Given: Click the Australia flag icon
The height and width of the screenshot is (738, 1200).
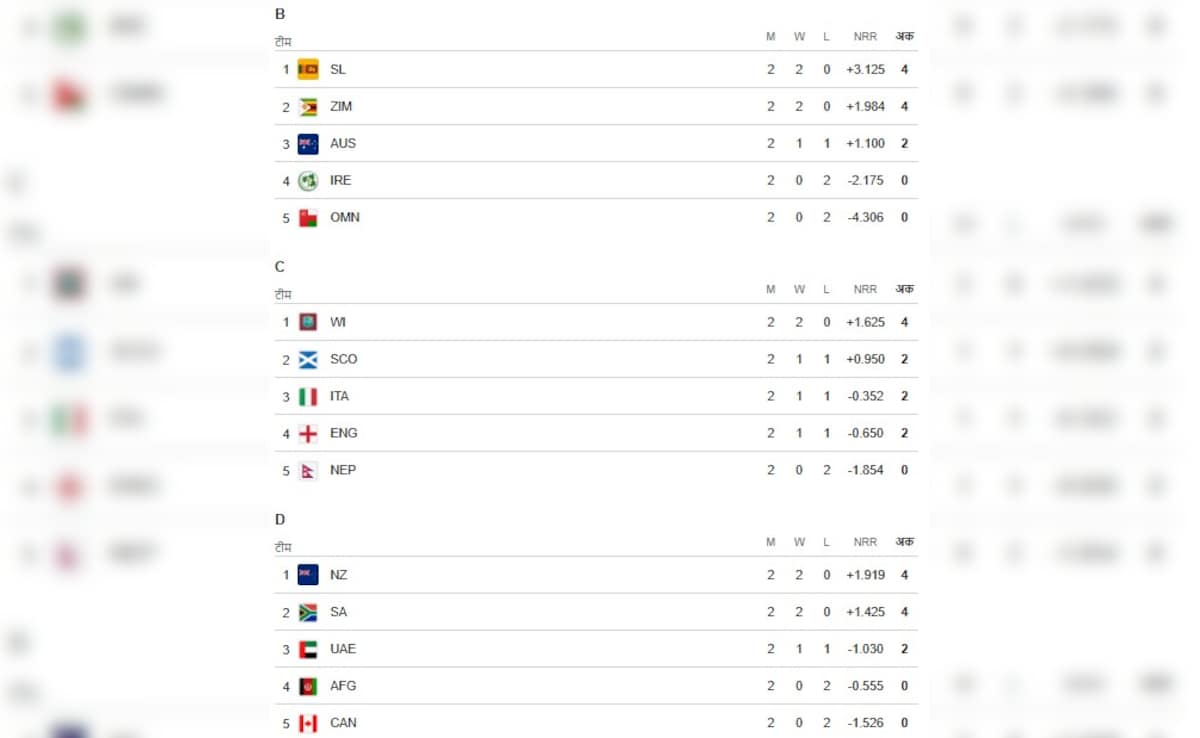Looking at the screenshot, I should tap(308, 144).
